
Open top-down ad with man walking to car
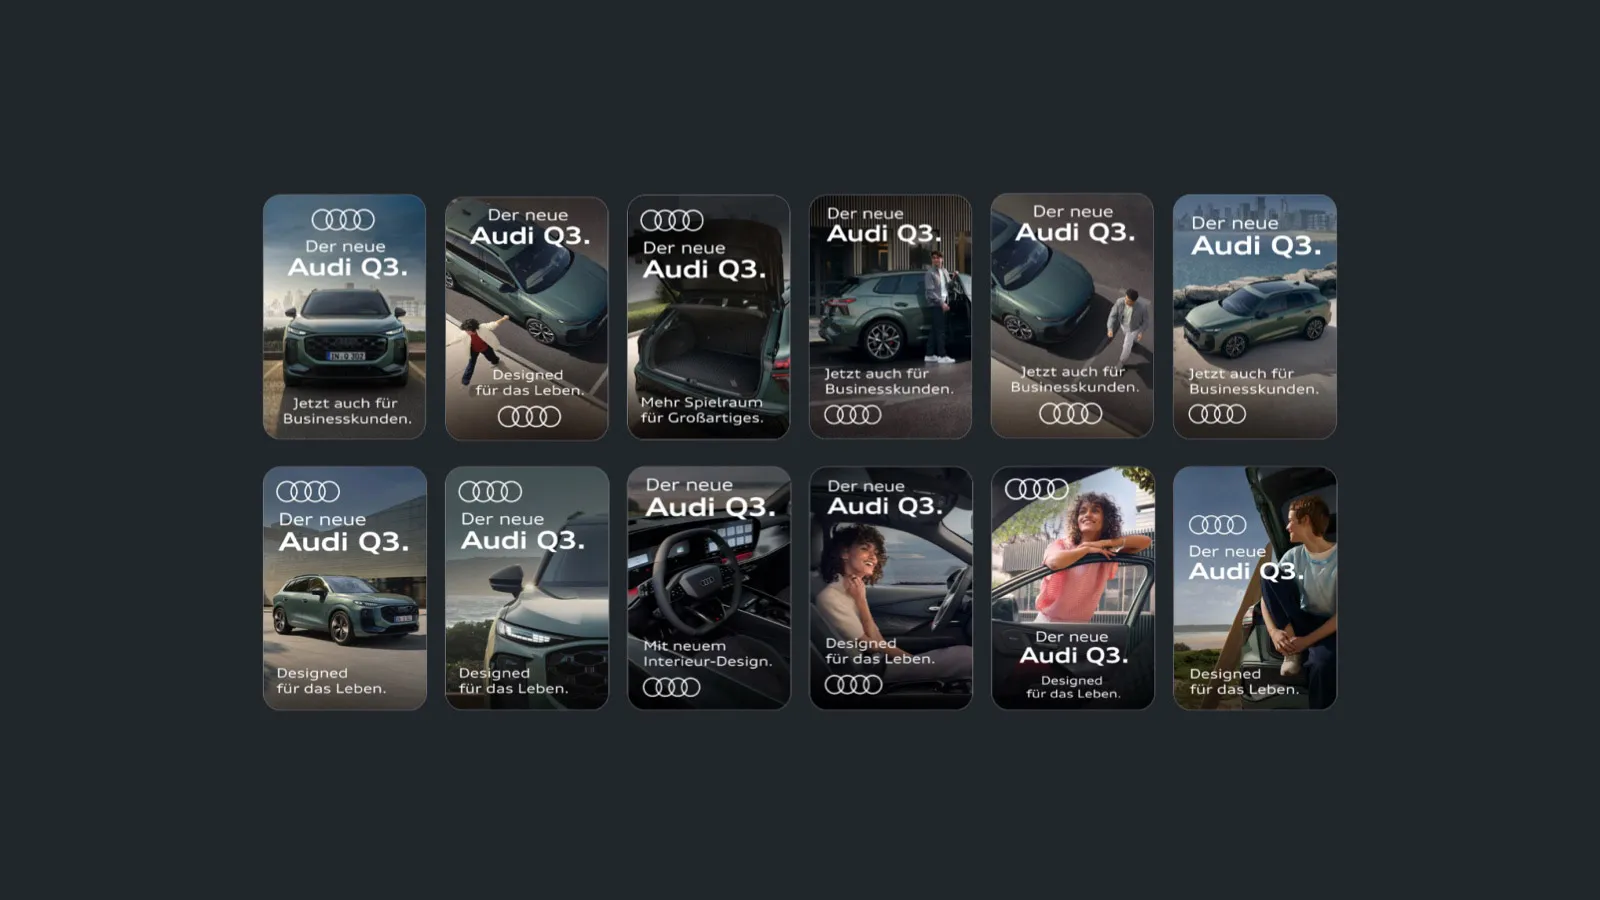click(1072, 317)
